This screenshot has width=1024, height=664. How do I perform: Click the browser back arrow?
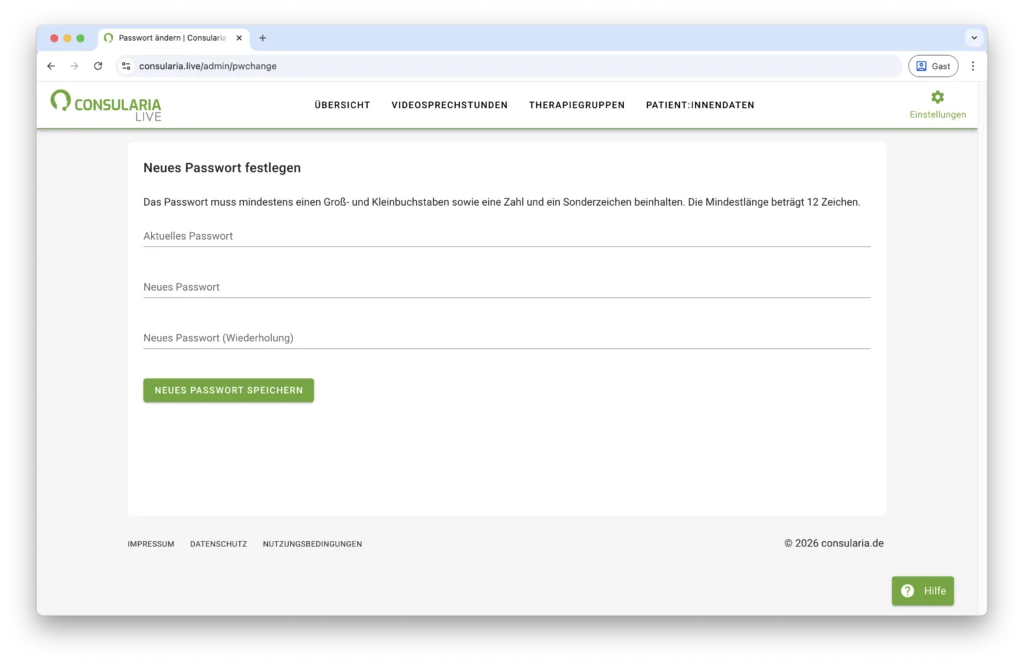[x=51, y=66]
